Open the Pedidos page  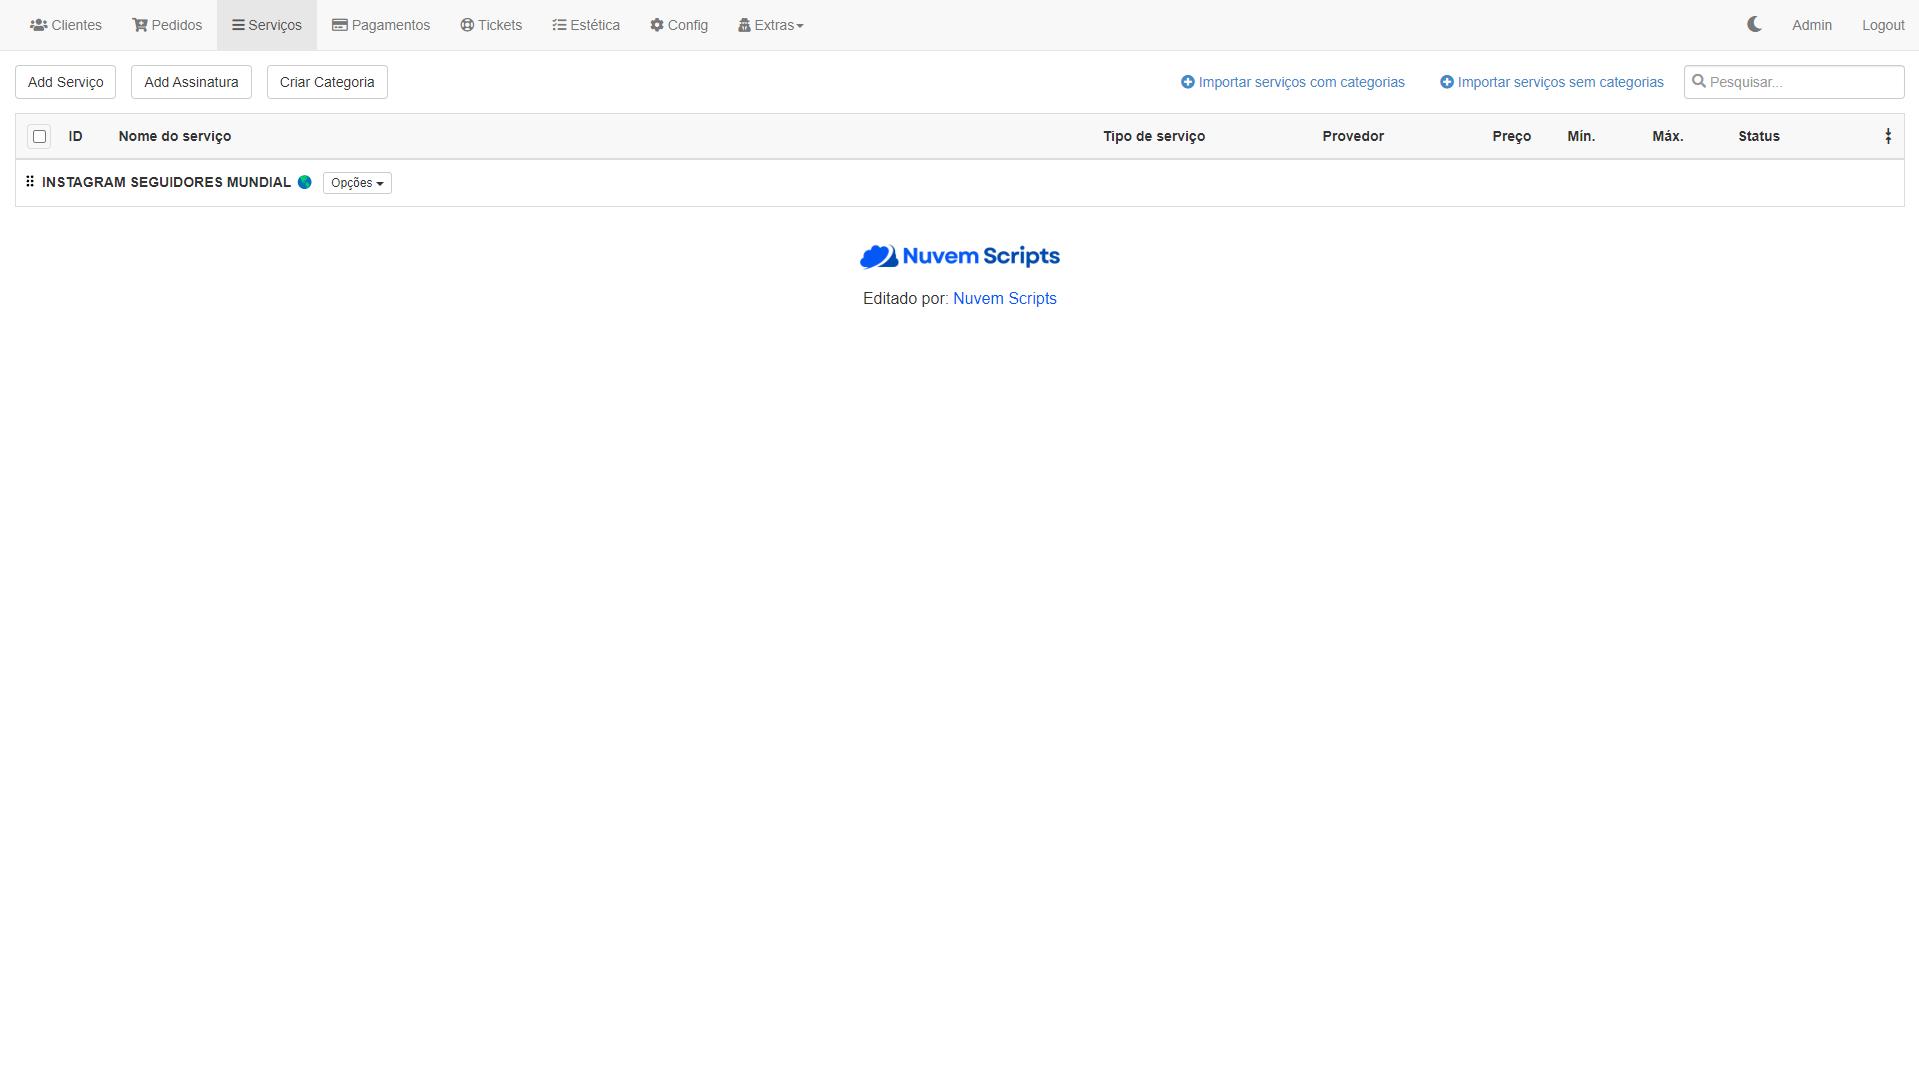point(167,25)
